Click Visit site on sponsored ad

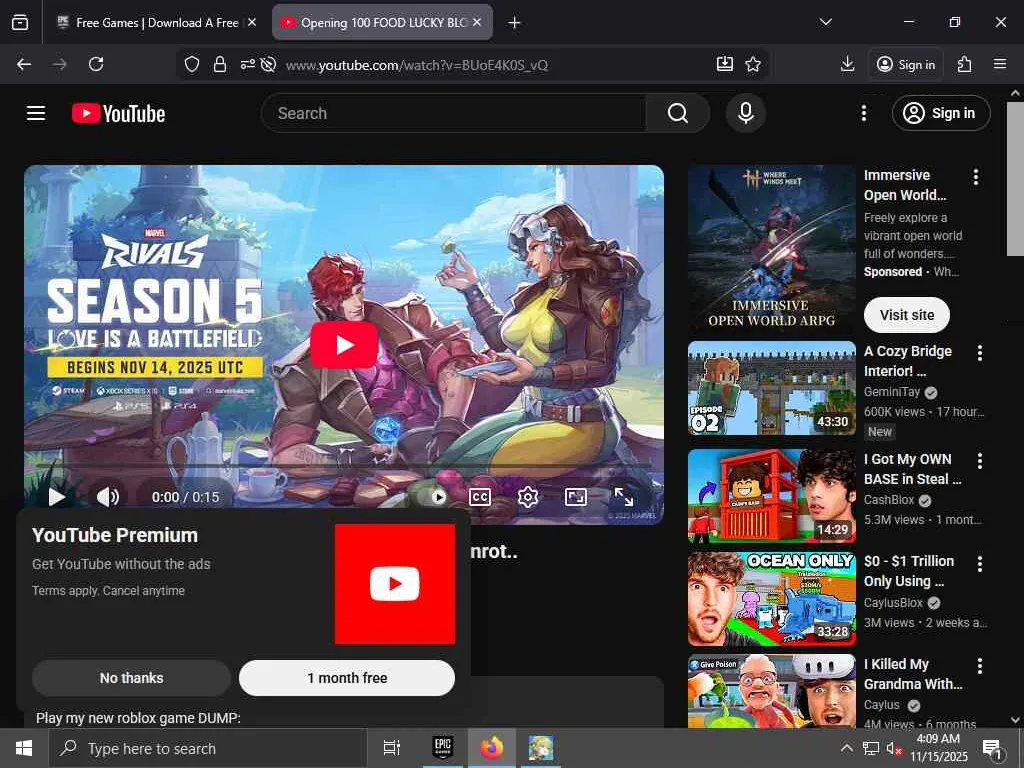click(906, 315)
